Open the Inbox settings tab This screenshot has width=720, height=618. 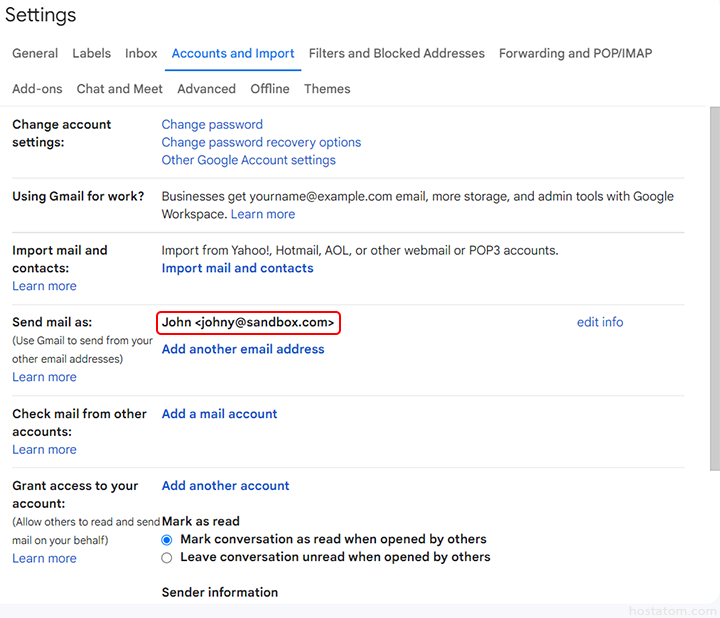click(x=141, y=53)
